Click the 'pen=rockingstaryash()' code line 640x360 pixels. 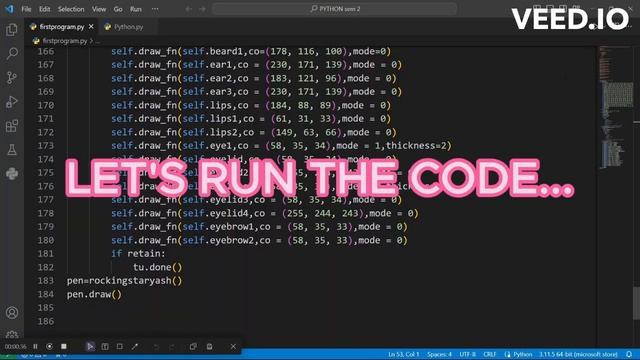tap(124, 280)
